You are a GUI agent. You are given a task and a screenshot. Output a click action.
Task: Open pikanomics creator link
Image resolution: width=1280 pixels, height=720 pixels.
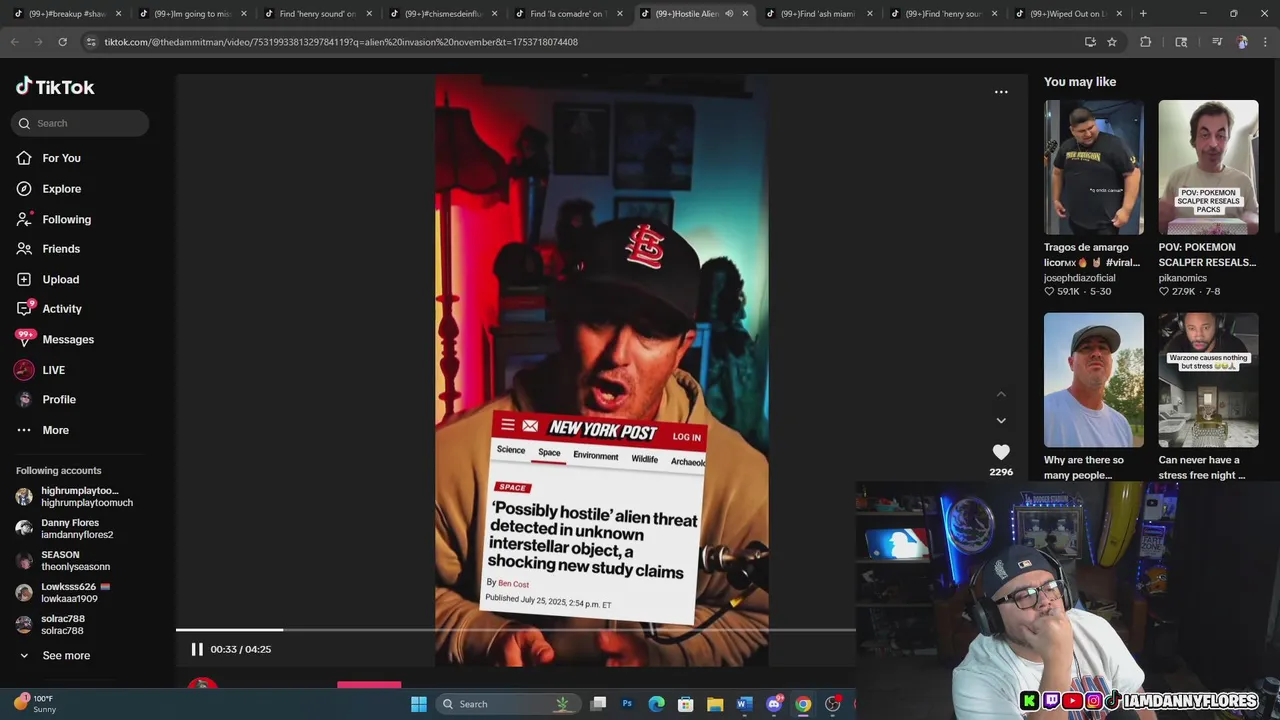[x=1183, y=278]
